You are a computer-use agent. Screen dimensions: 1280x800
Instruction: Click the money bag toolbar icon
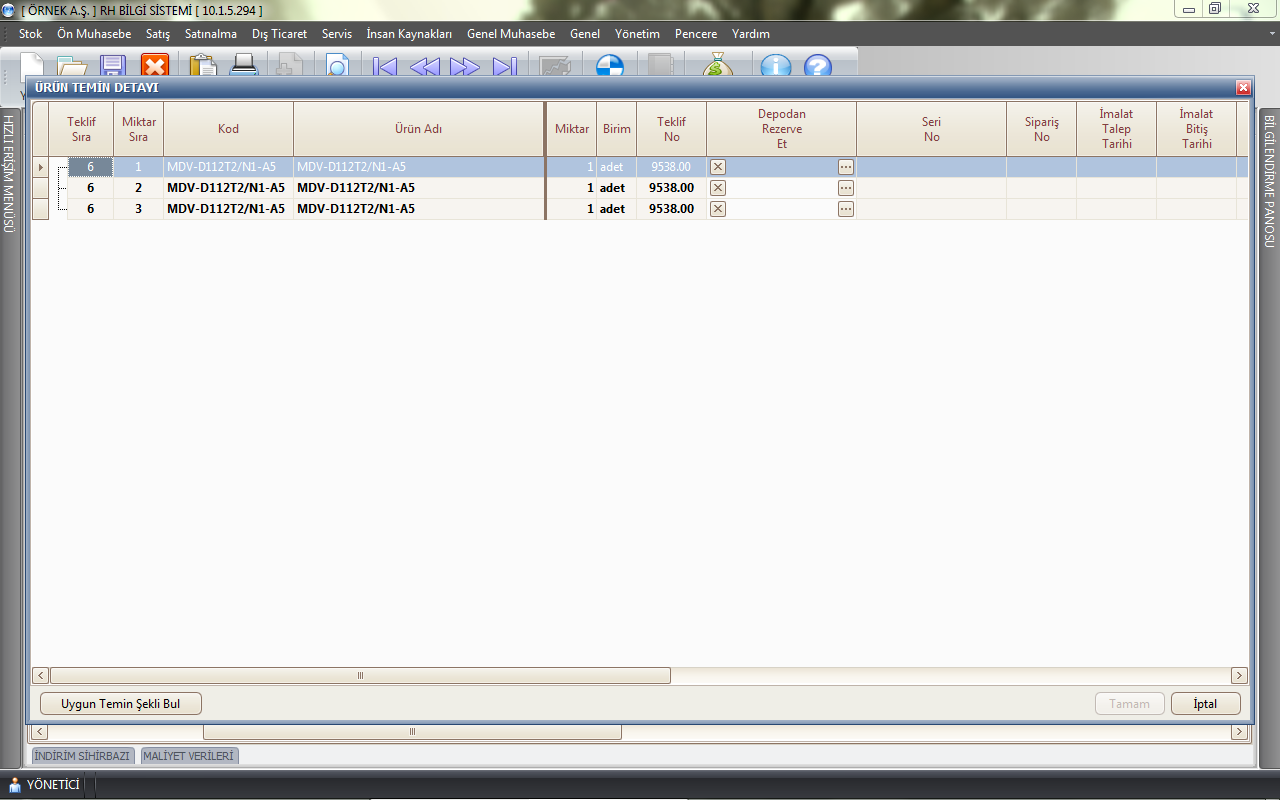point(717,66)
